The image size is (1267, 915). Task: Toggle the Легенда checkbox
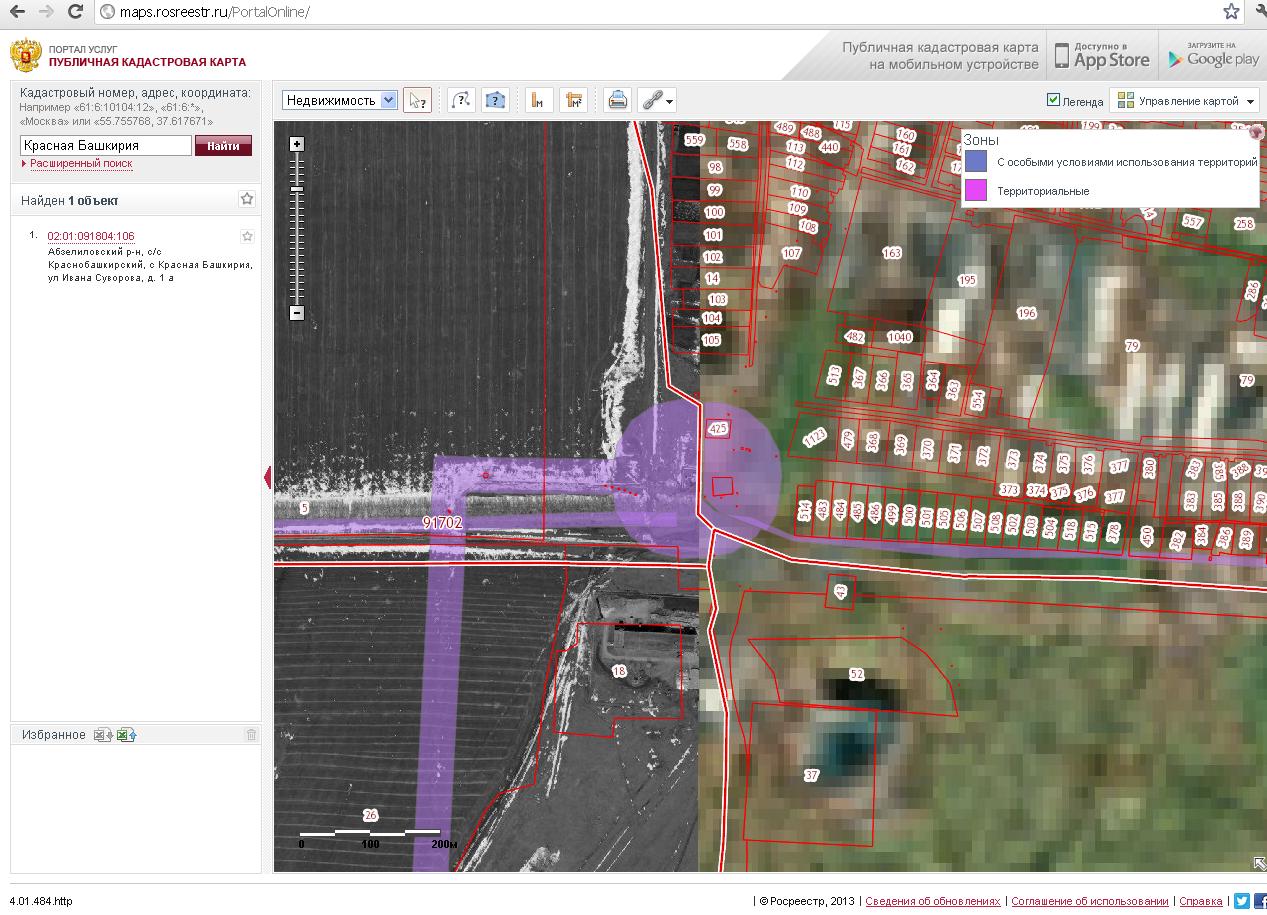point(1053,100)
